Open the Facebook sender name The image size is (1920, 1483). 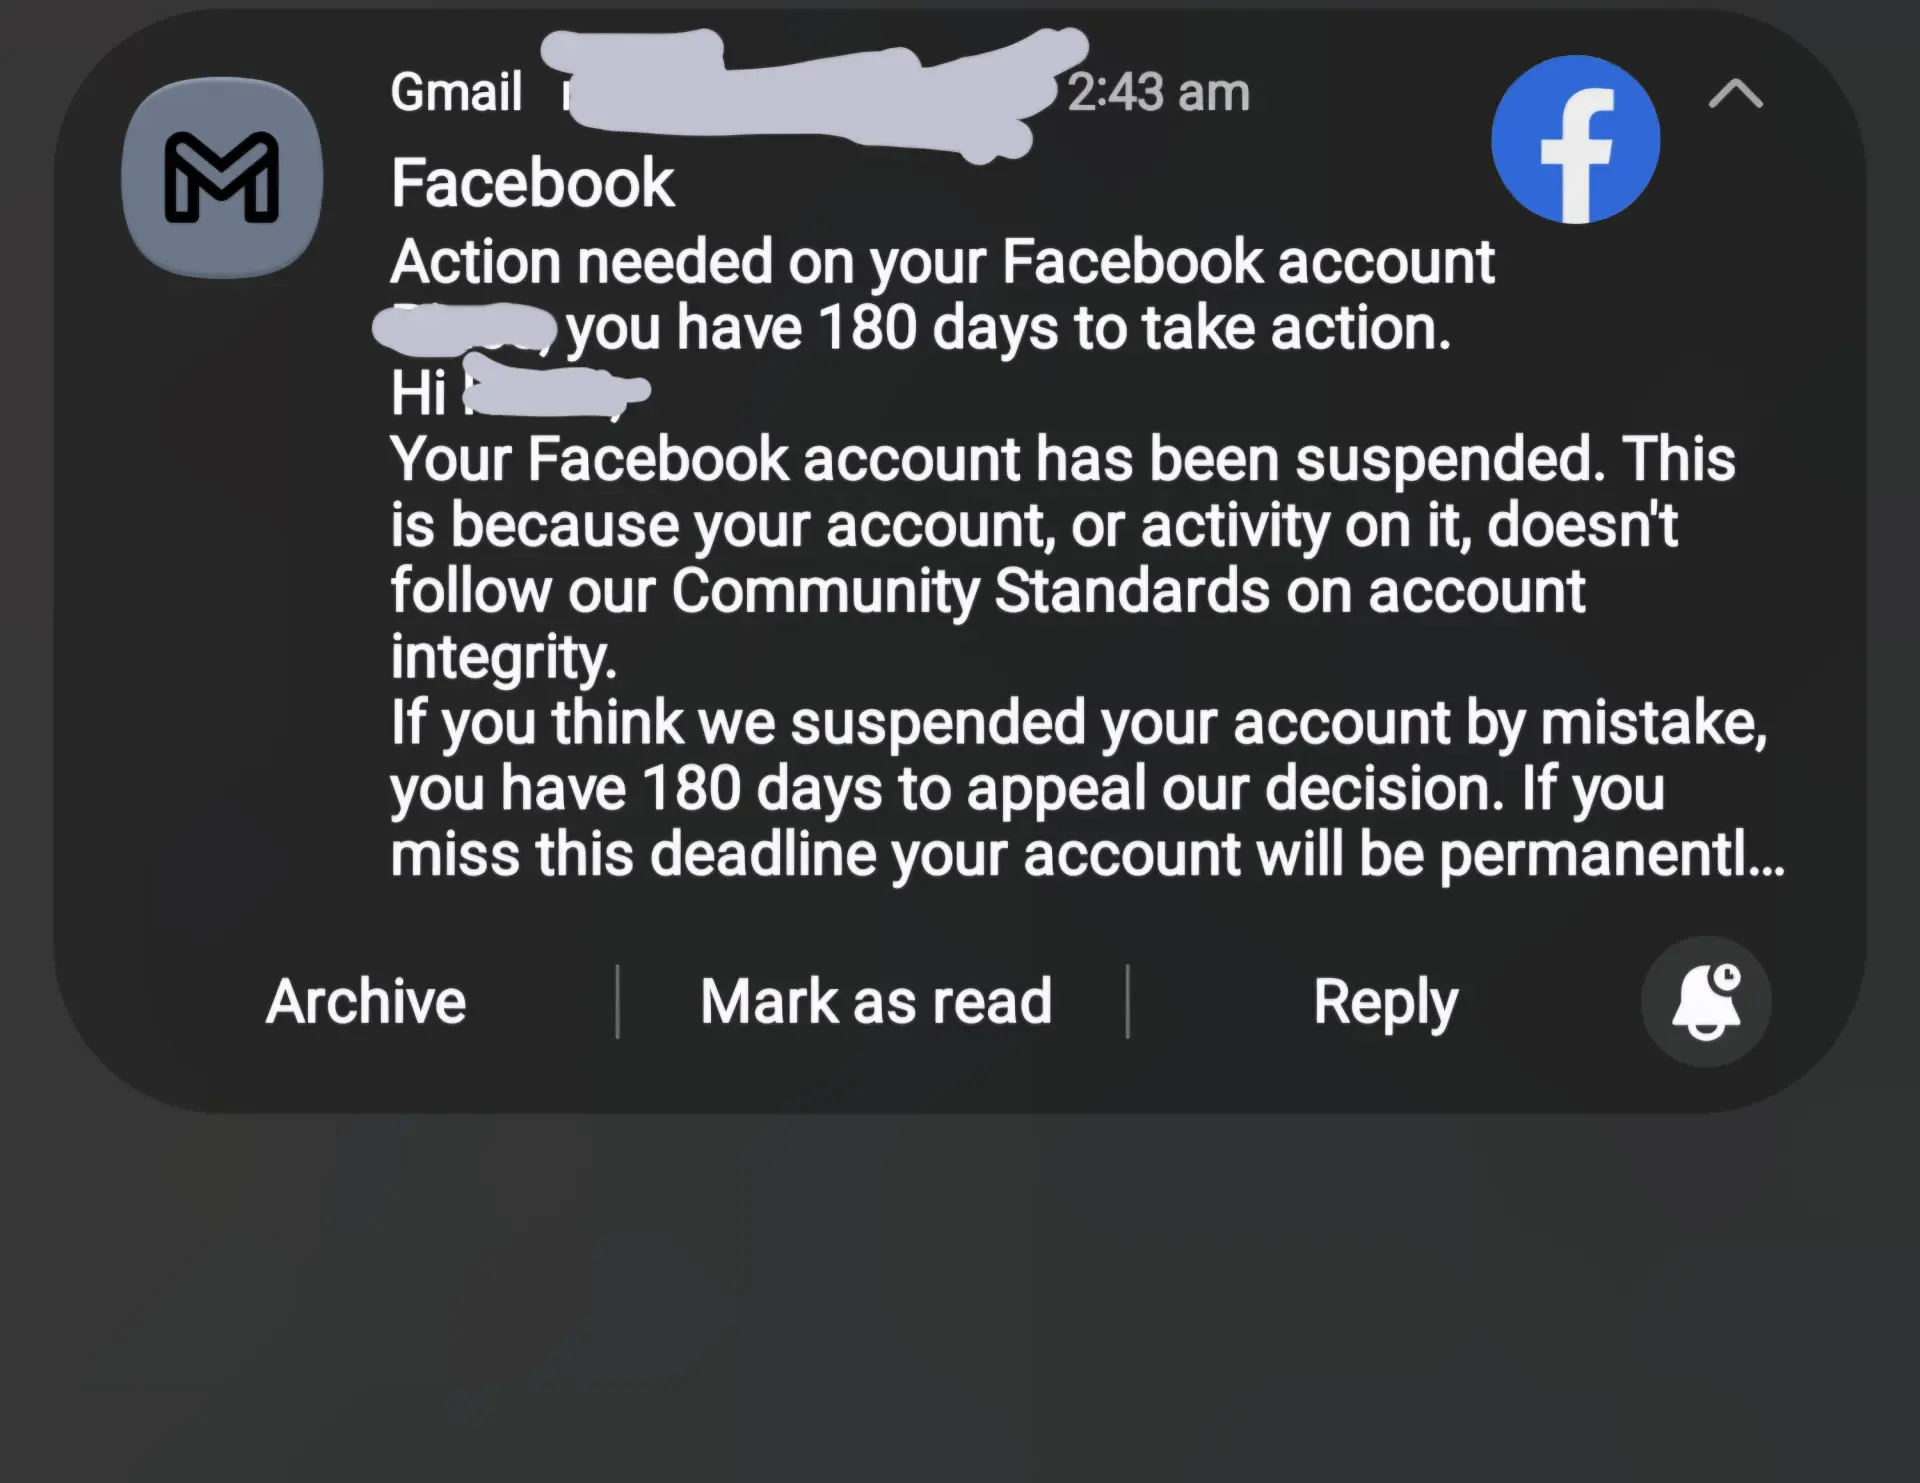533,183
